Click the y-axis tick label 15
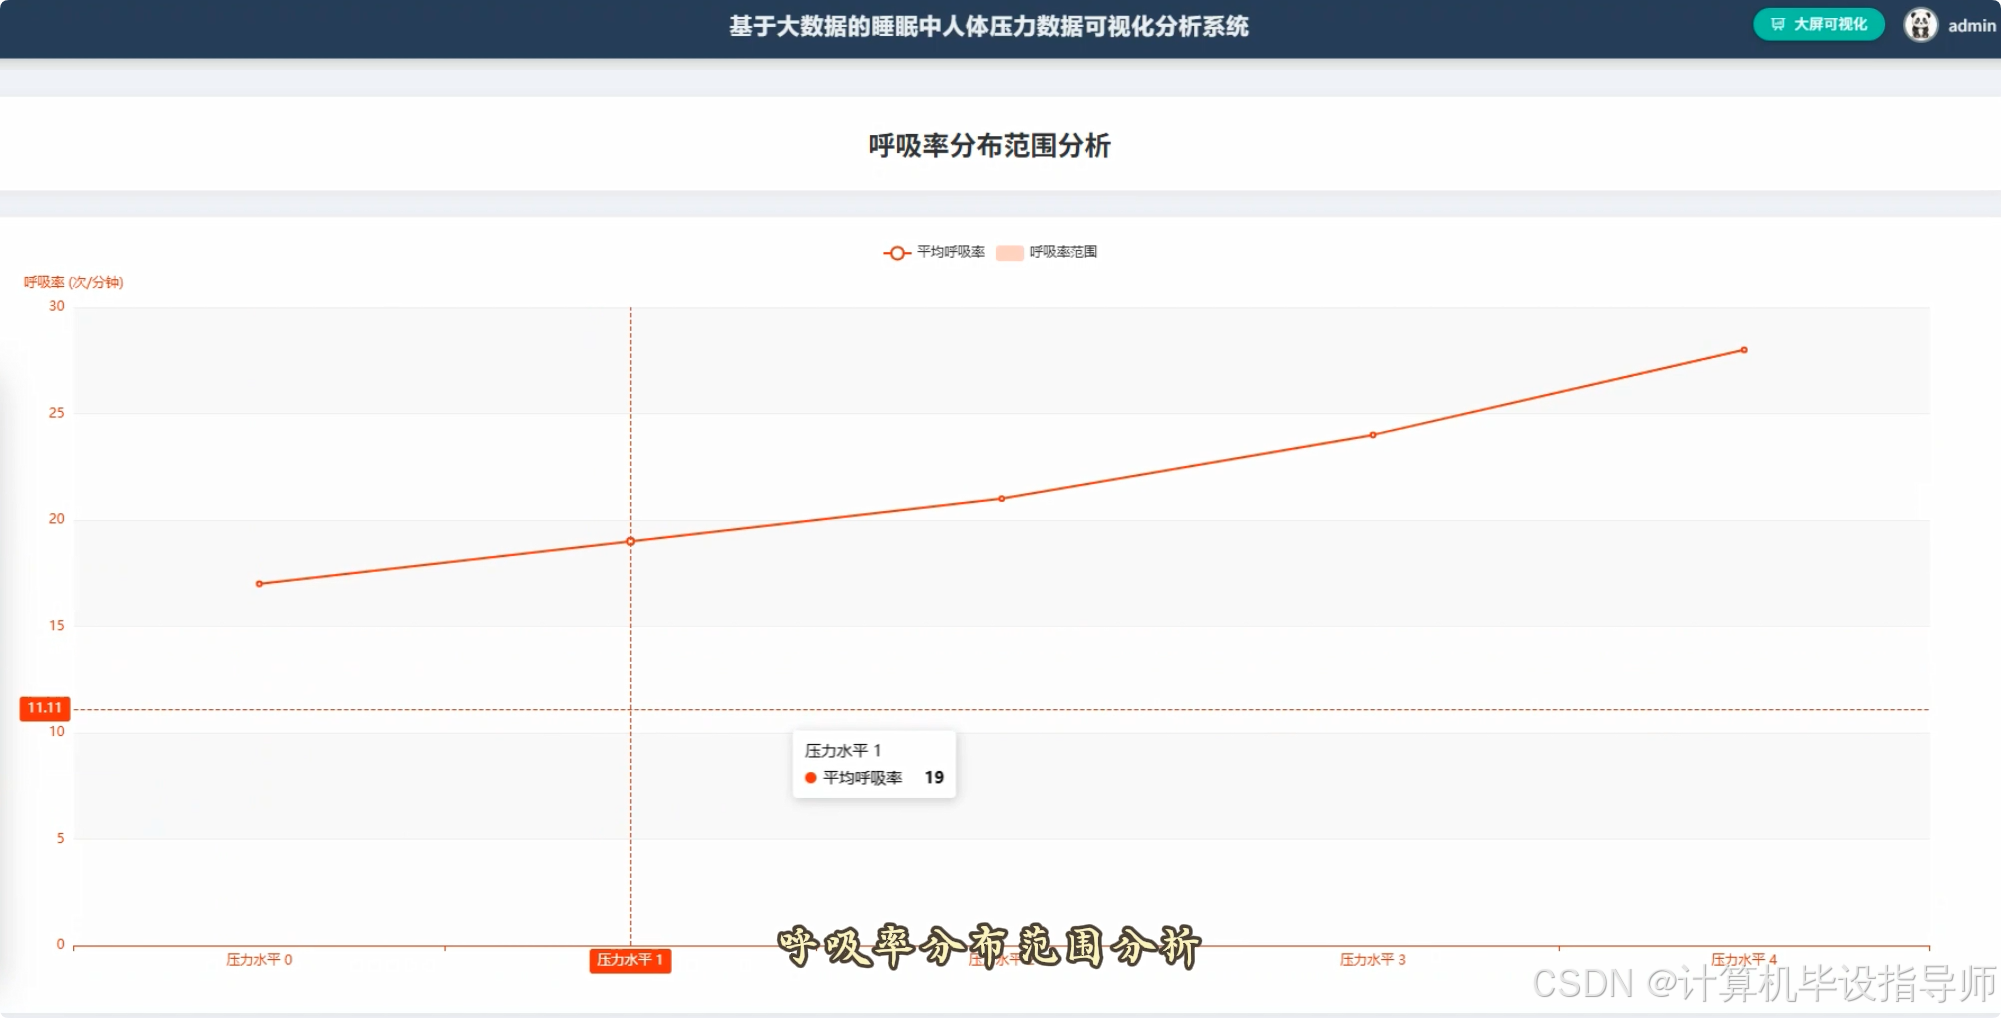 pos(57,626)
